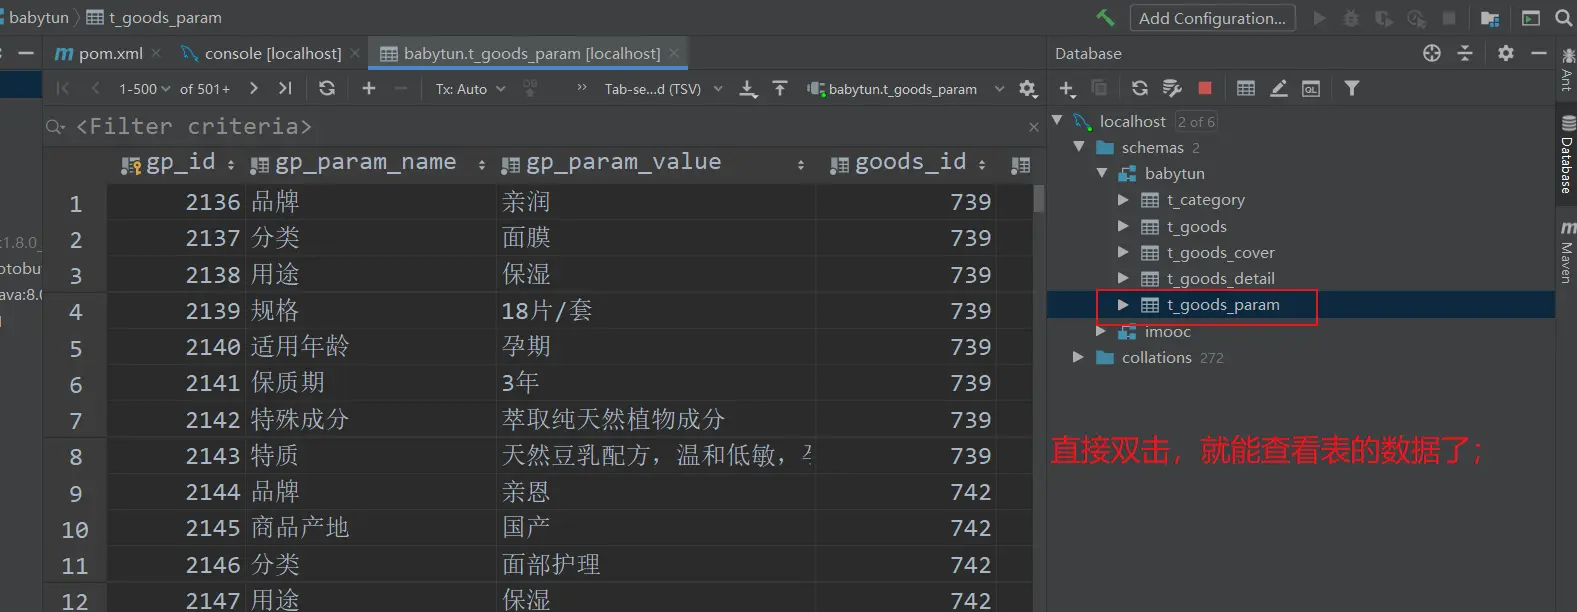
Task: Reload the data grid page
Action: [x=327, y=89]
